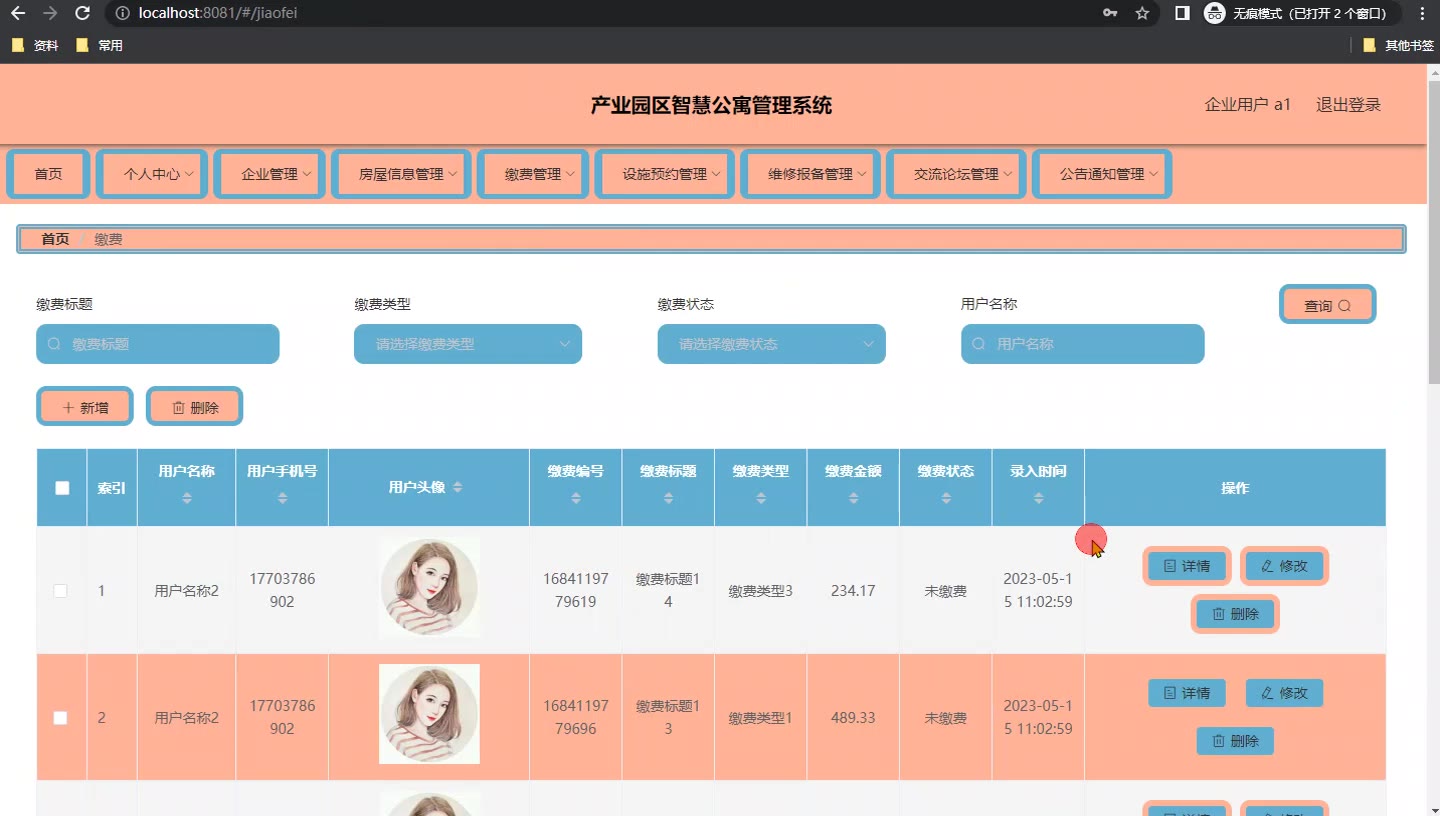This screenshot has width=1440, height=816.
Task: Reload the page with browser refresh icon
Action: [x=83, y=13]
